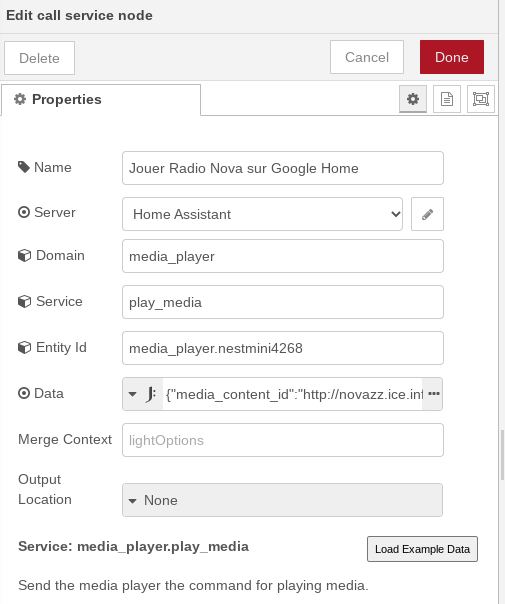This screenshot has height=604, width=505.
Task: Click the J: JSON type icon
Action: point(151,394)
